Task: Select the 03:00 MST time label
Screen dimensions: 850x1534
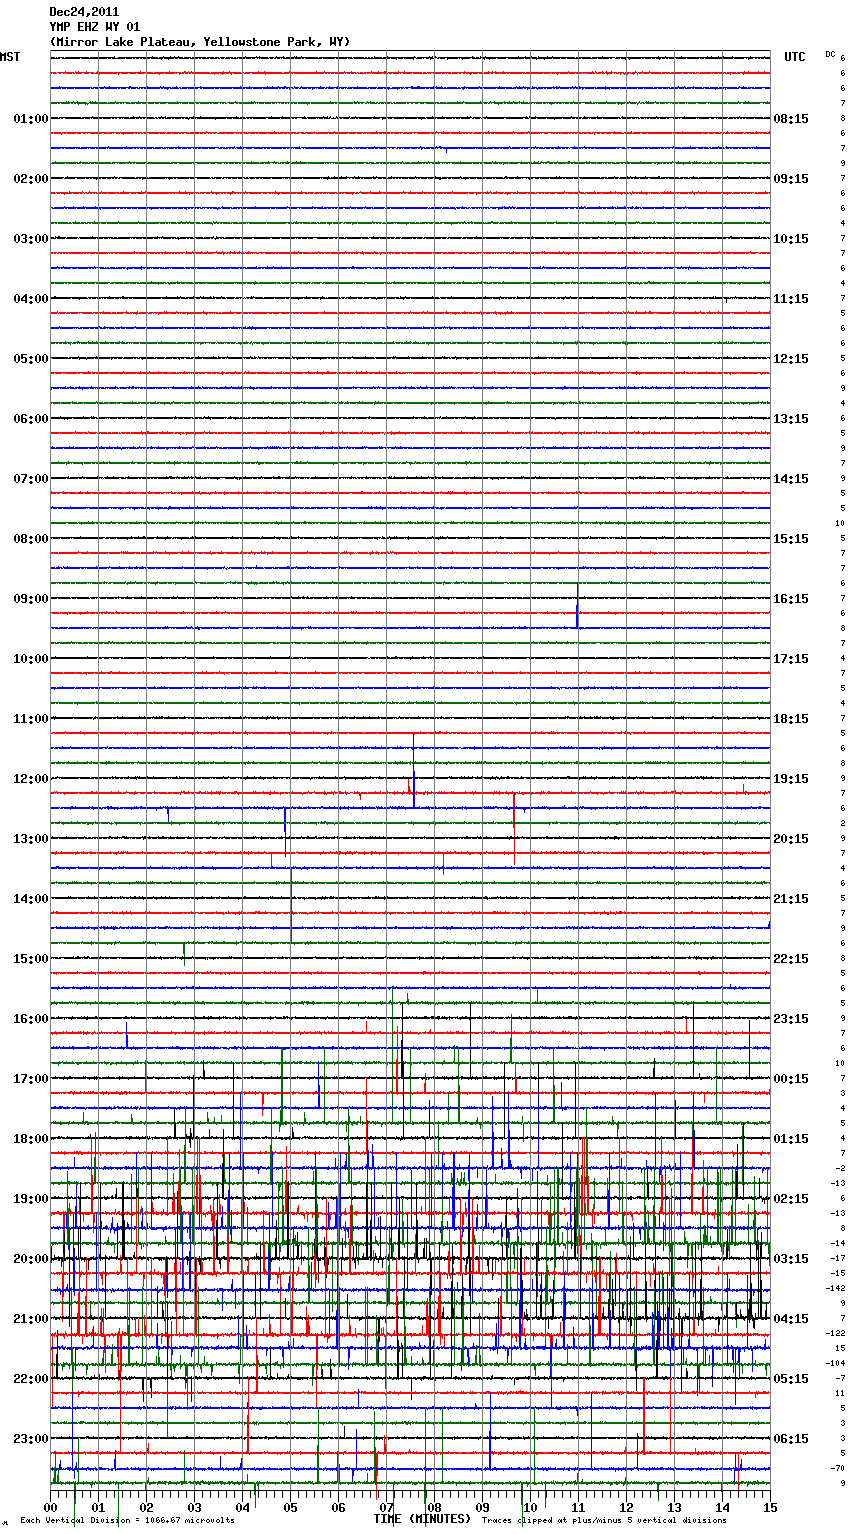Action: click(x=30, y=239)
